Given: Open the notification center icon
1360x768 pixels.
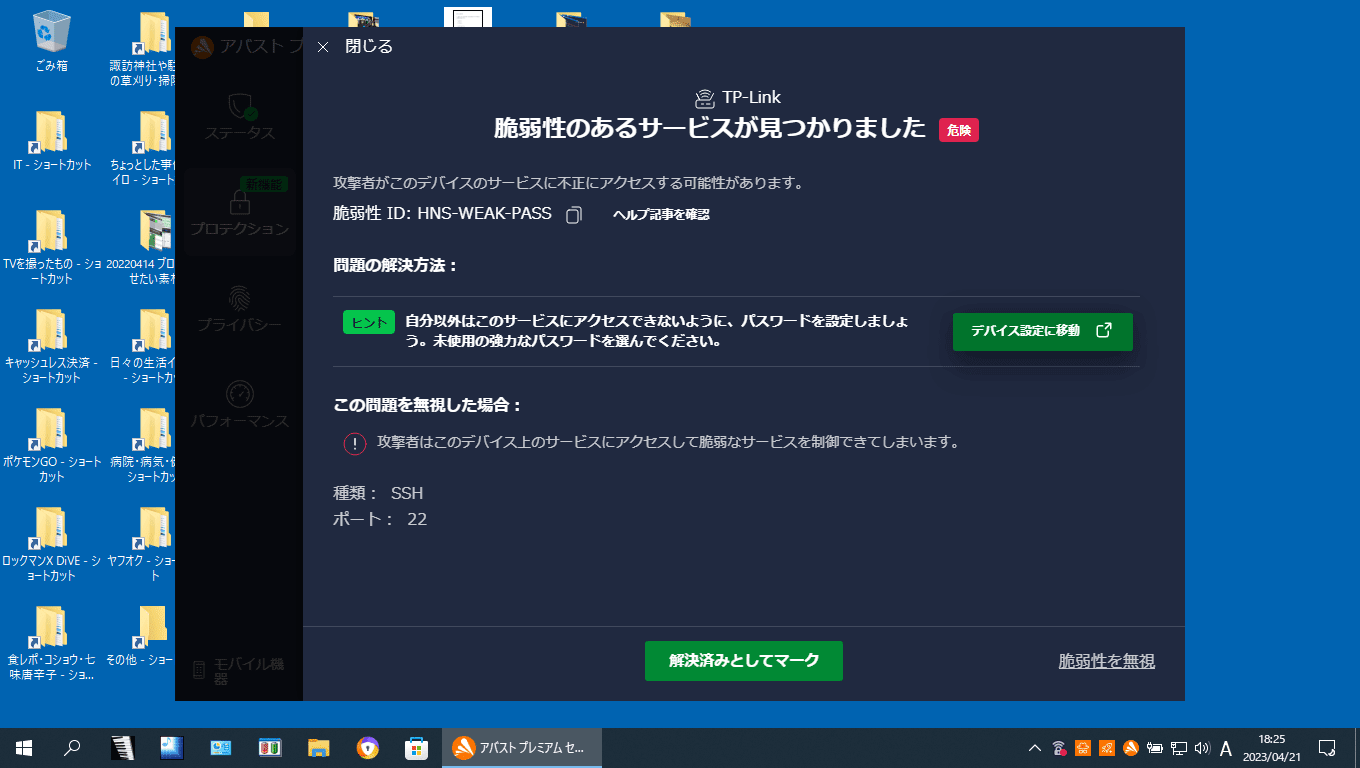Looking at the screenshot, I should pyautogui.click(x=1327, y=747).
